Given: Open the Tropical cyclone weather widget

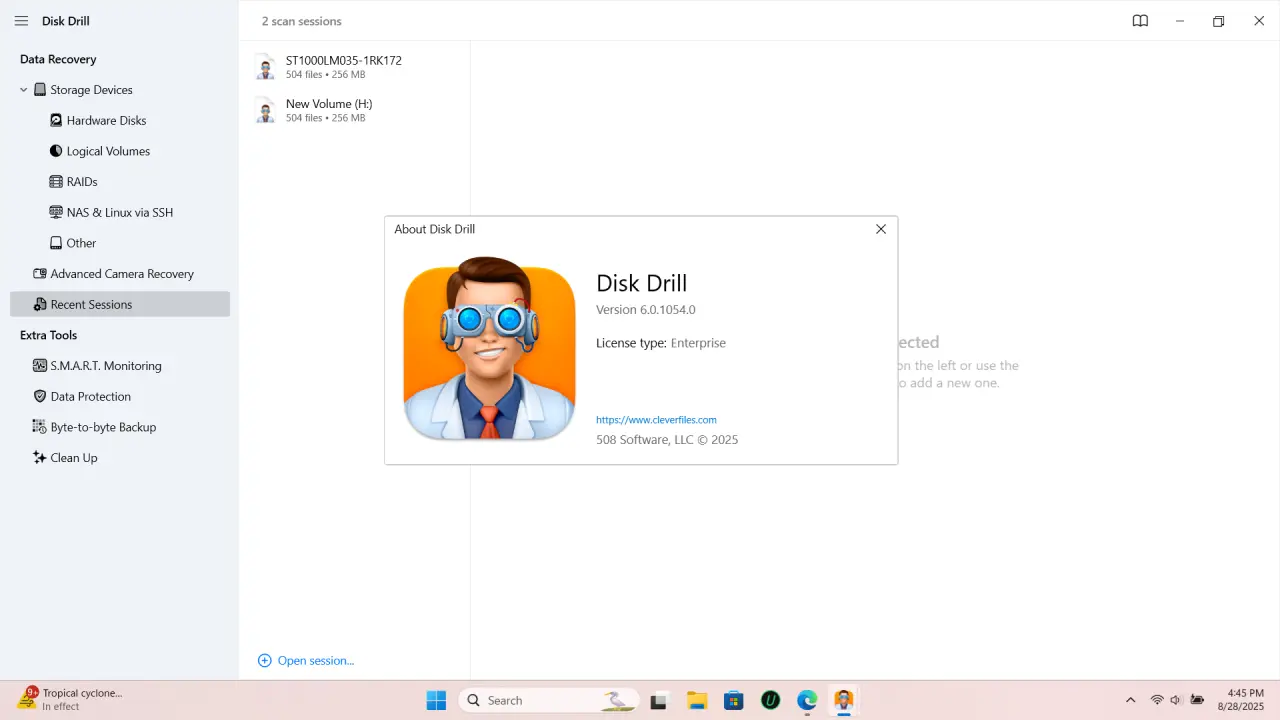Looking at the screenshot, I should (x=70, y=699).
